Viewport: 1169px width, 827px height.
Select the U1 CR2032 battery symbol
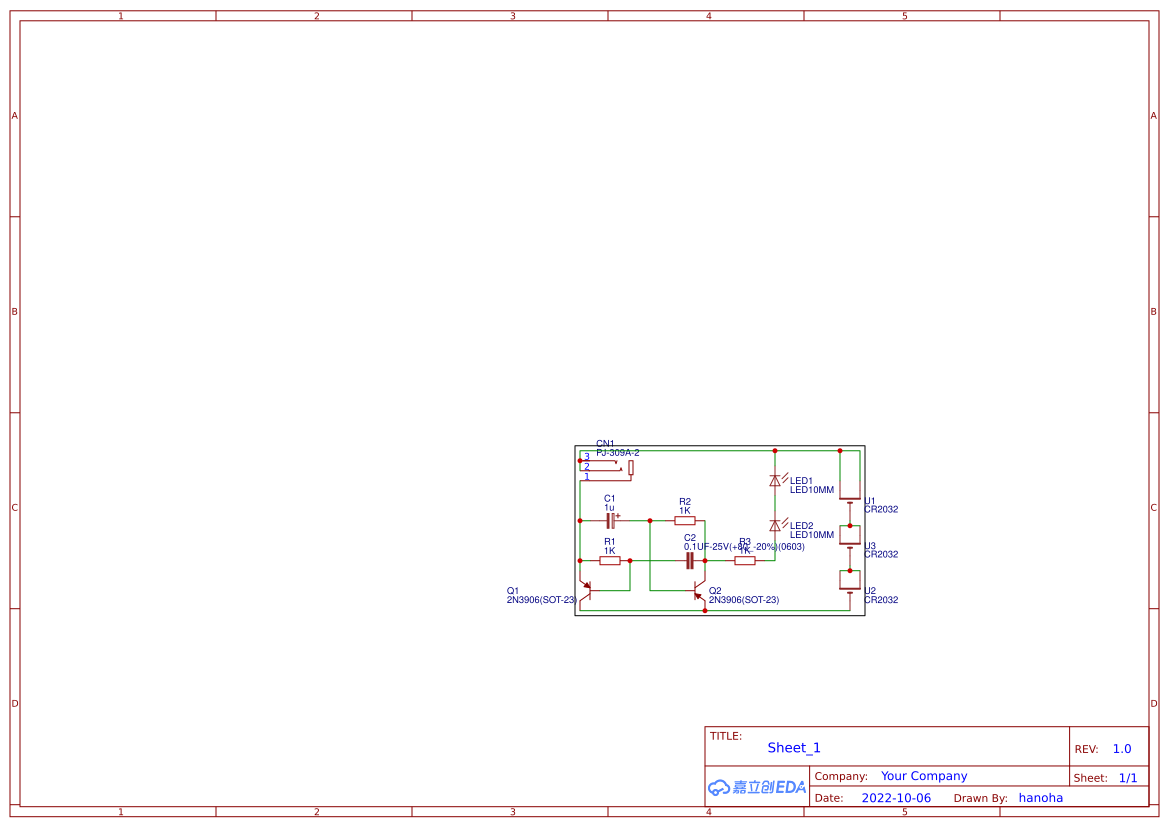click(x=849, y=492)
